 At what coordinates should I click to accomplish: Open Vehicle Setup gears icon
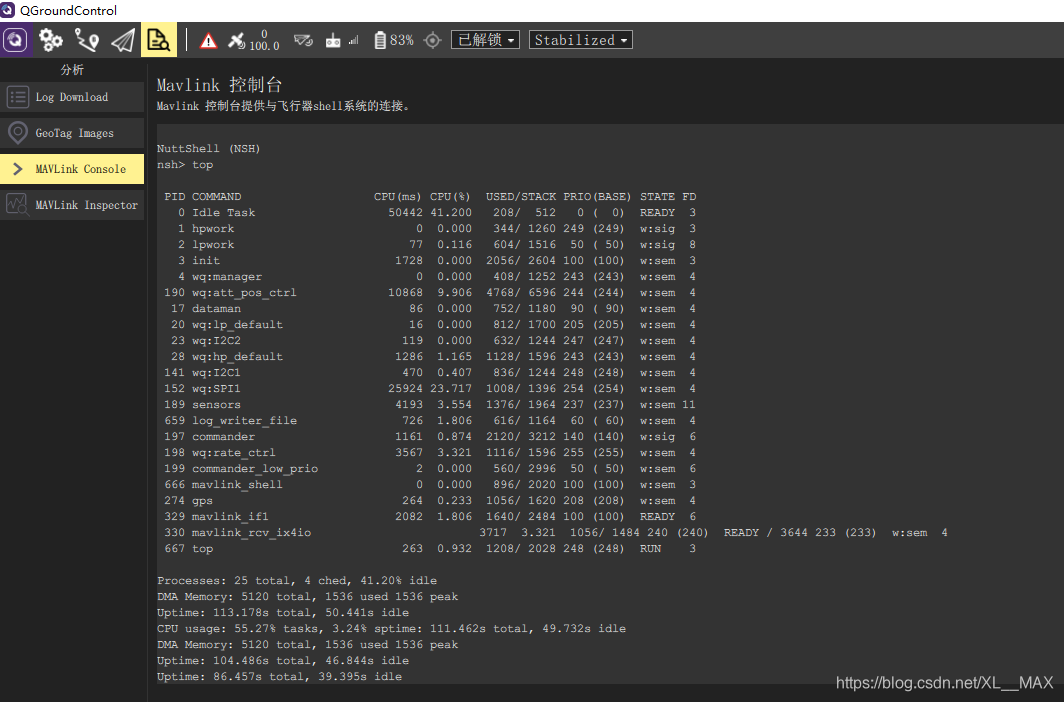(51, 40)
